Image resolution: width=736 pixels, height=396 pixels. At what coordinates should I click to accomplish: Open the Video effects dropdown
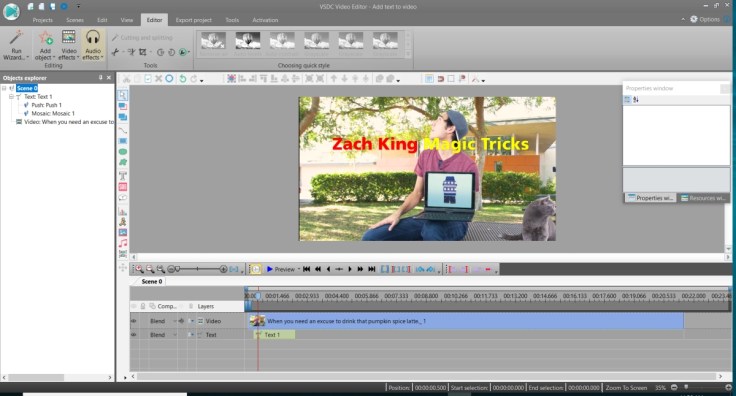(x=69, y=45)
